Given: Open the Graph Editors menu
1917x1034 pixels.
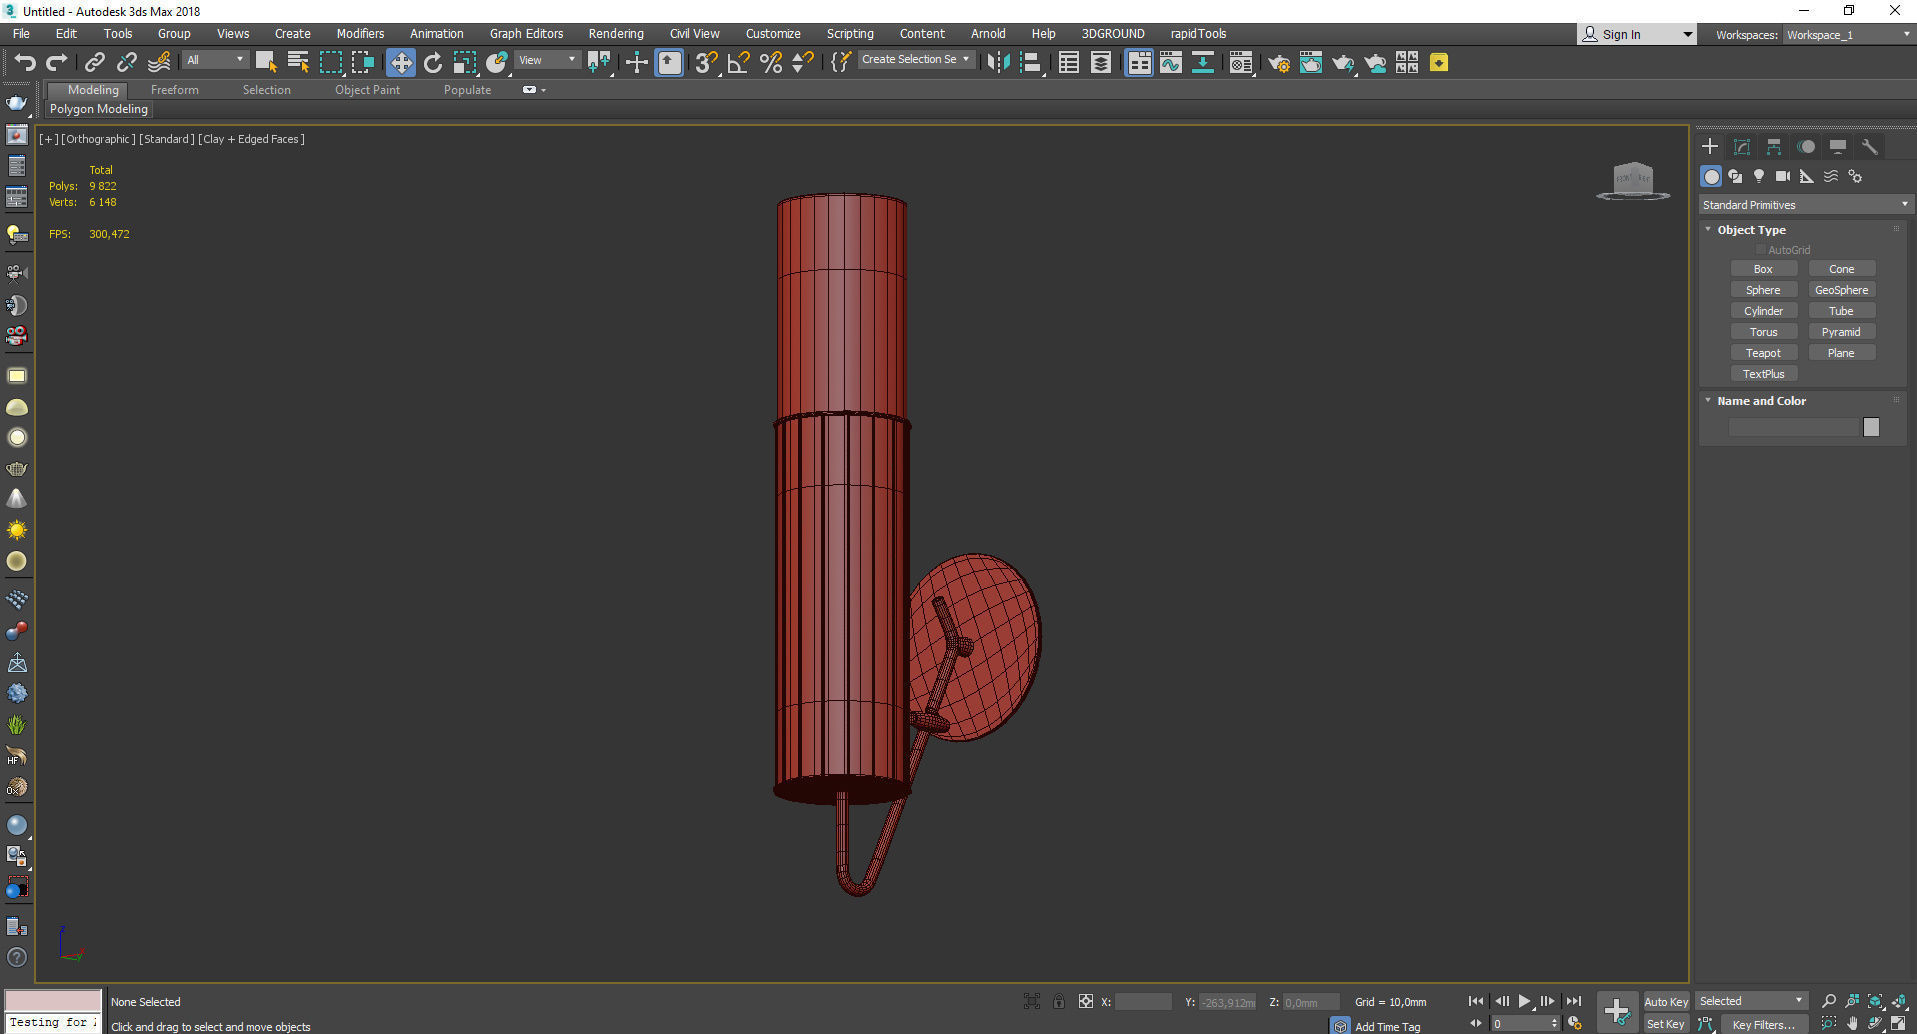Looking at the screenshot, I should 526,33.
